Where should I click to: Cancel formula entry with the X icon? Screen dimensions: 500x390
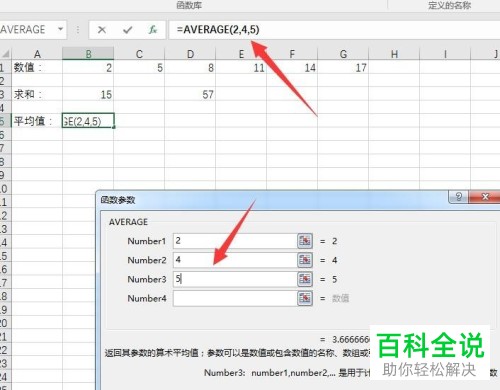102,30
